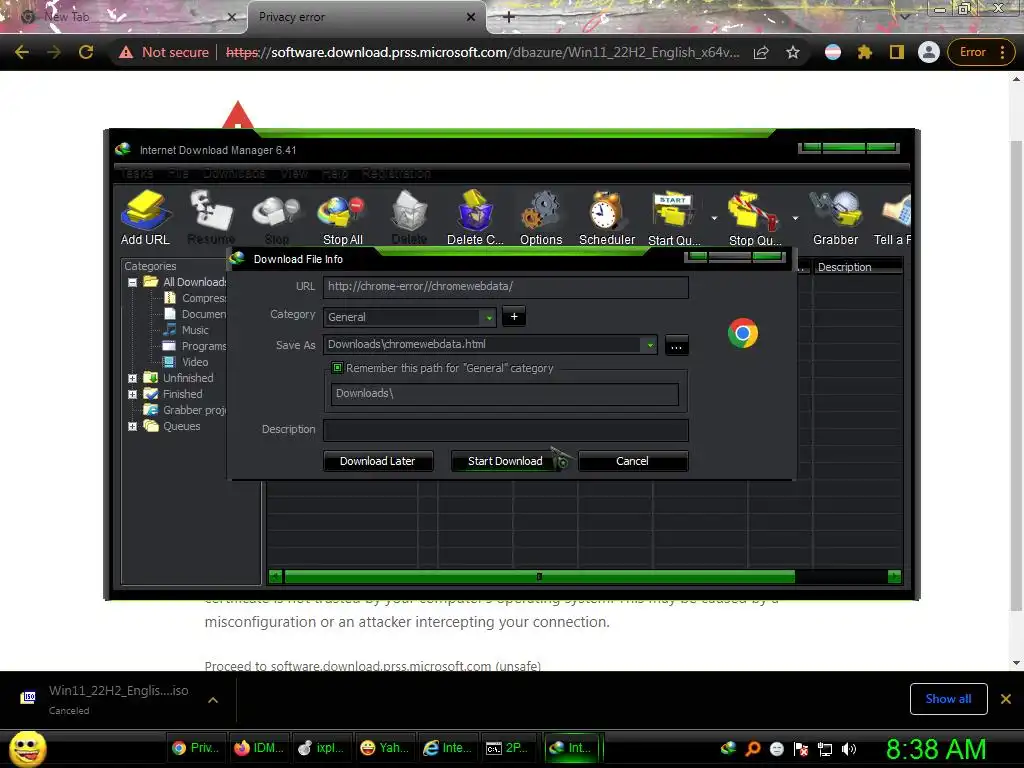Expand the Queues tree node

point(133,426)
